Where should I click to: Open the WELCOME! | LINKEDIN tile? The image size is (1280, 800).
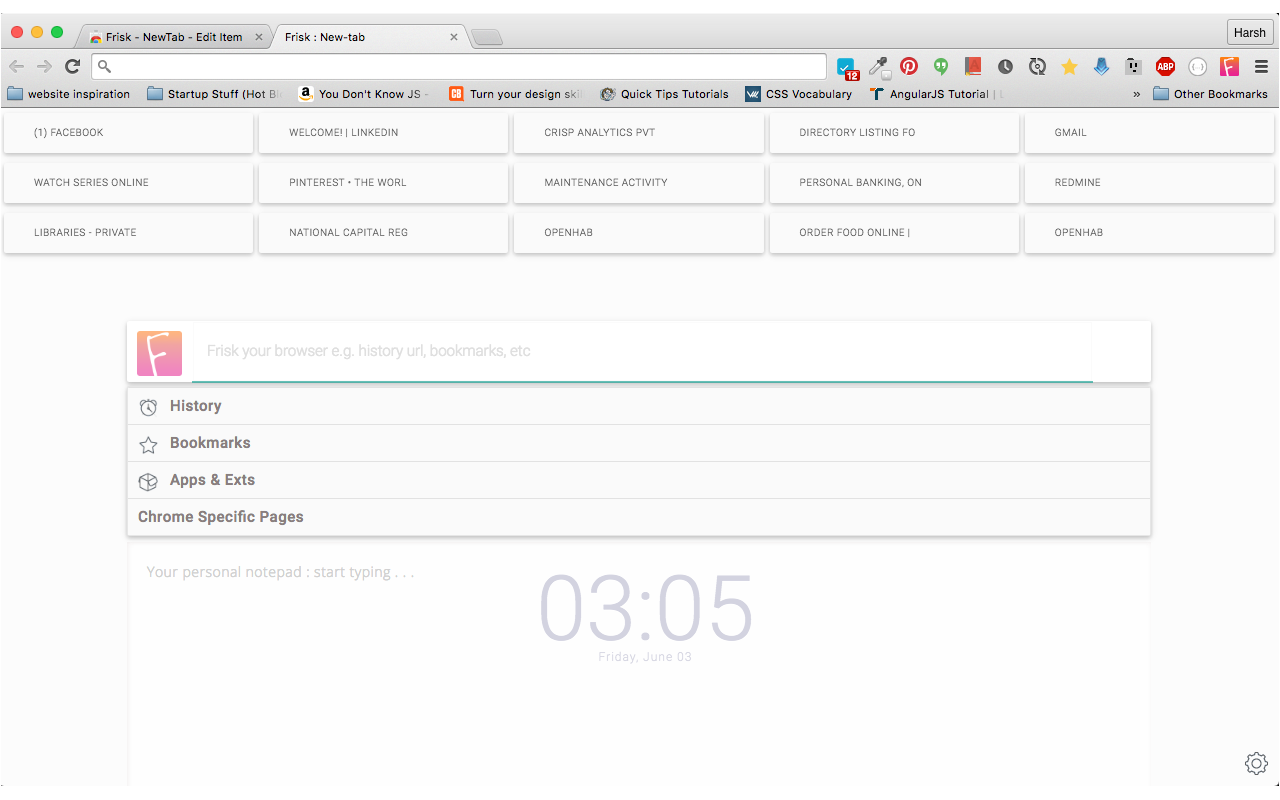(383, 133)
